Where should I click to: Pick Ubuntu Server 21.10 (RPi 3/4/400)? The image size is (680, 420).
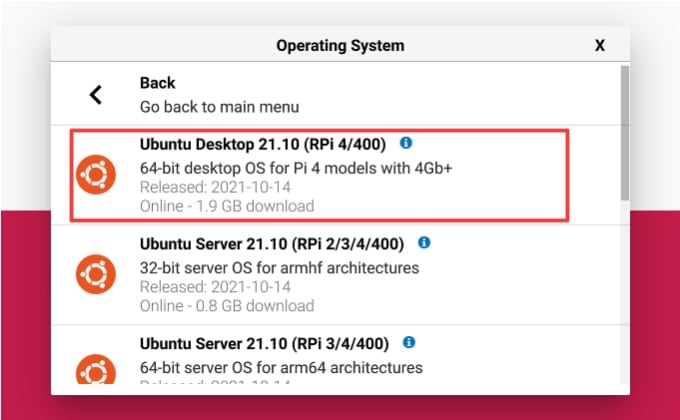coord(336,355)
